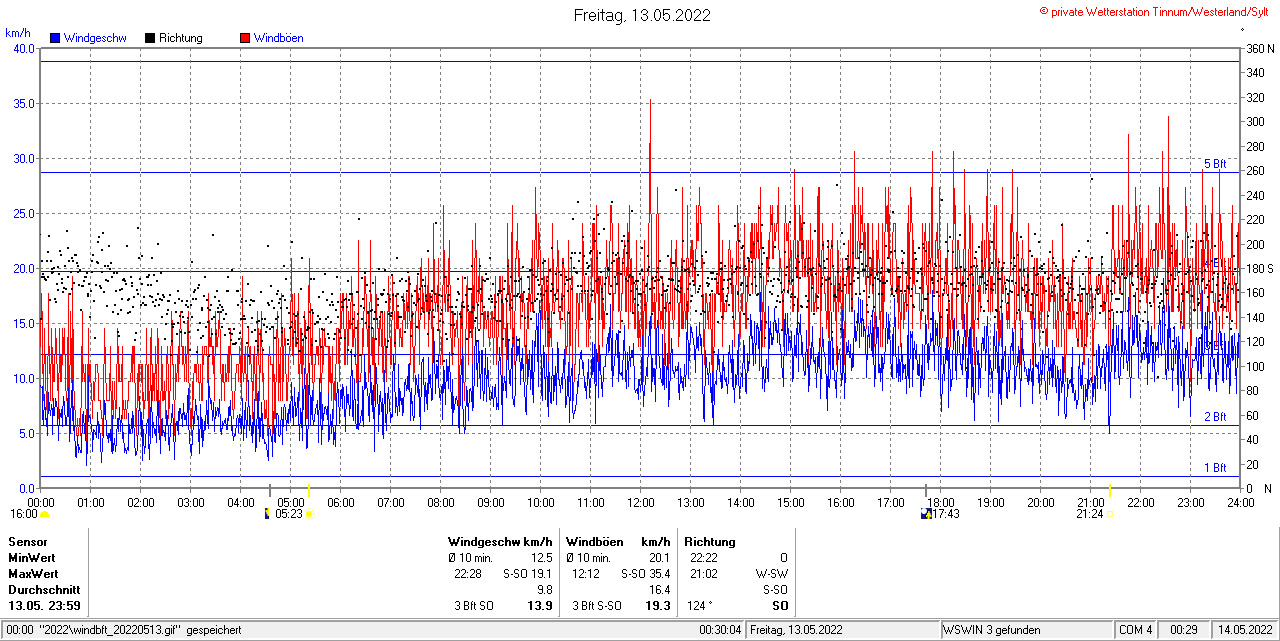Click the km/h unit label above the left axis
This screenshot has width=1280, height=641.
[x=18, y=33]
